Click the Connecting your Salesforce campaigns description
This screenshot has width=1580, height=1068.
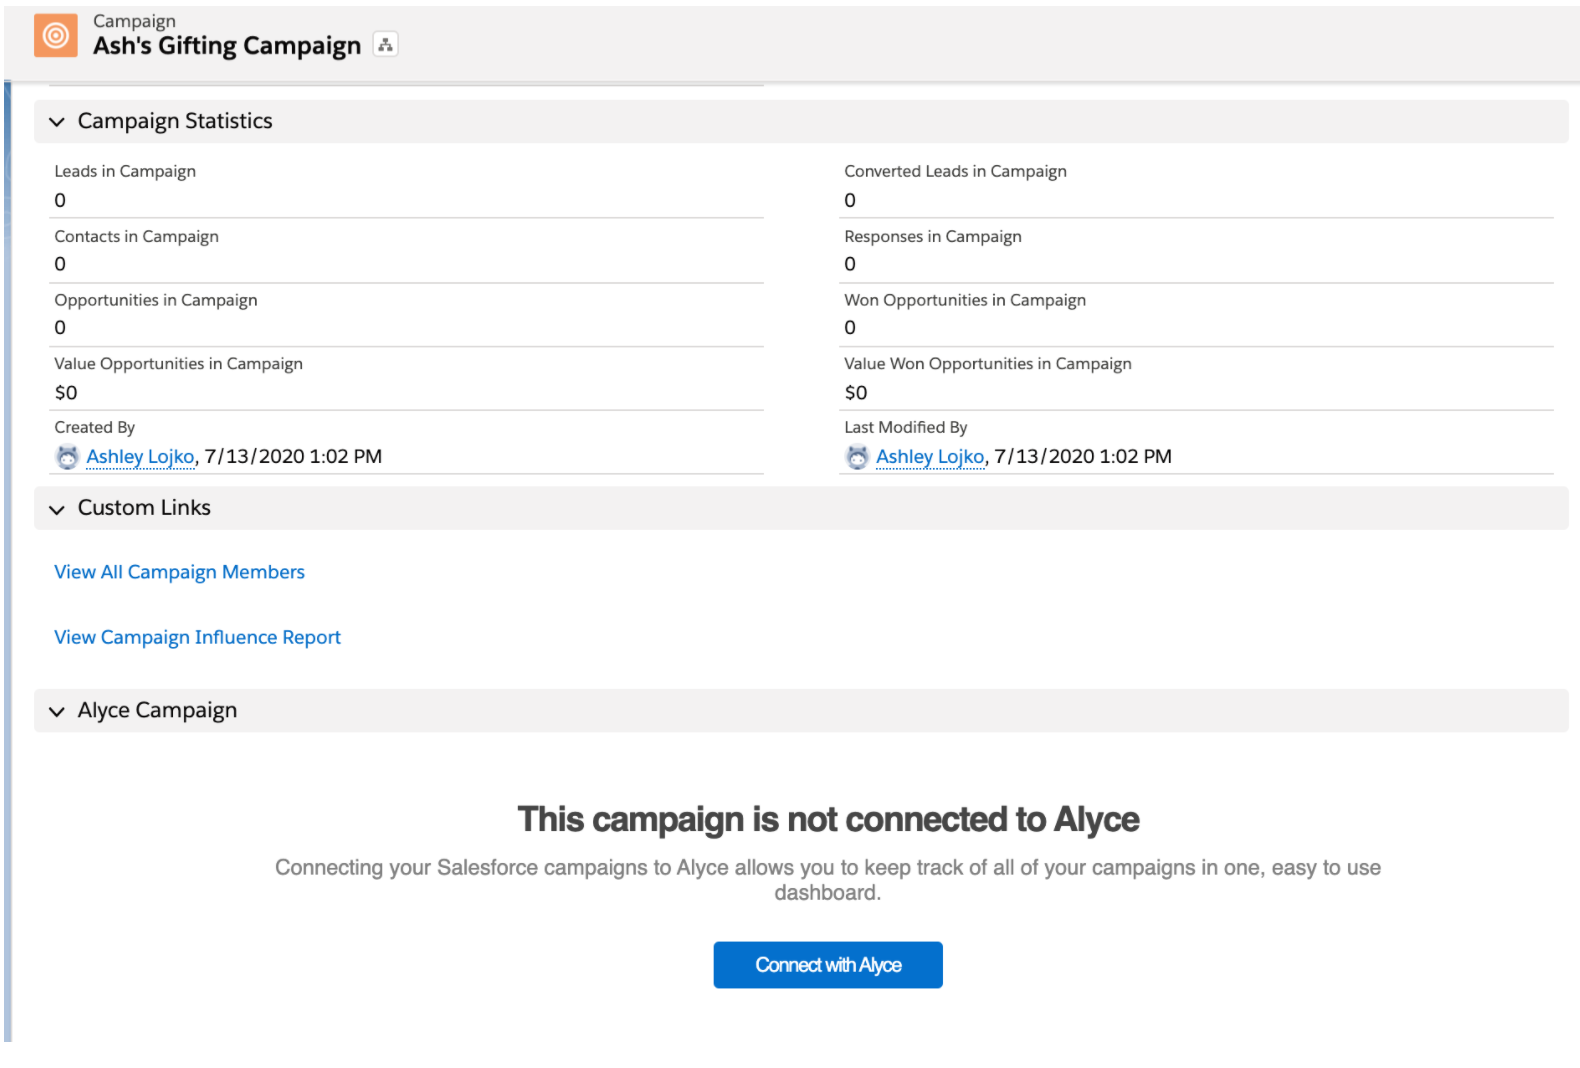tap(828, 880)
